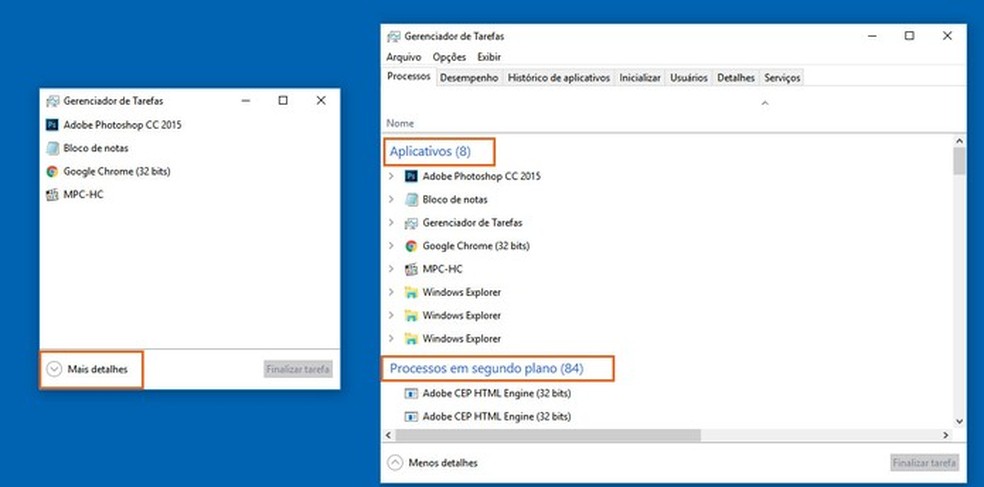
Task: Select MPC-HC text in small window
Action: pos(83,195)
